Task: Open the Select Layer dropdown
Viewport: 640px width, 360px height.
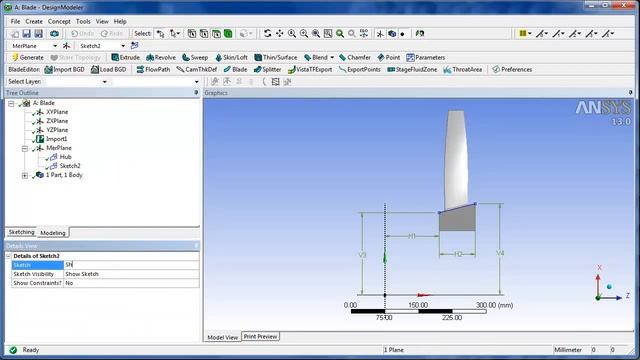Action: pos(104,82)
